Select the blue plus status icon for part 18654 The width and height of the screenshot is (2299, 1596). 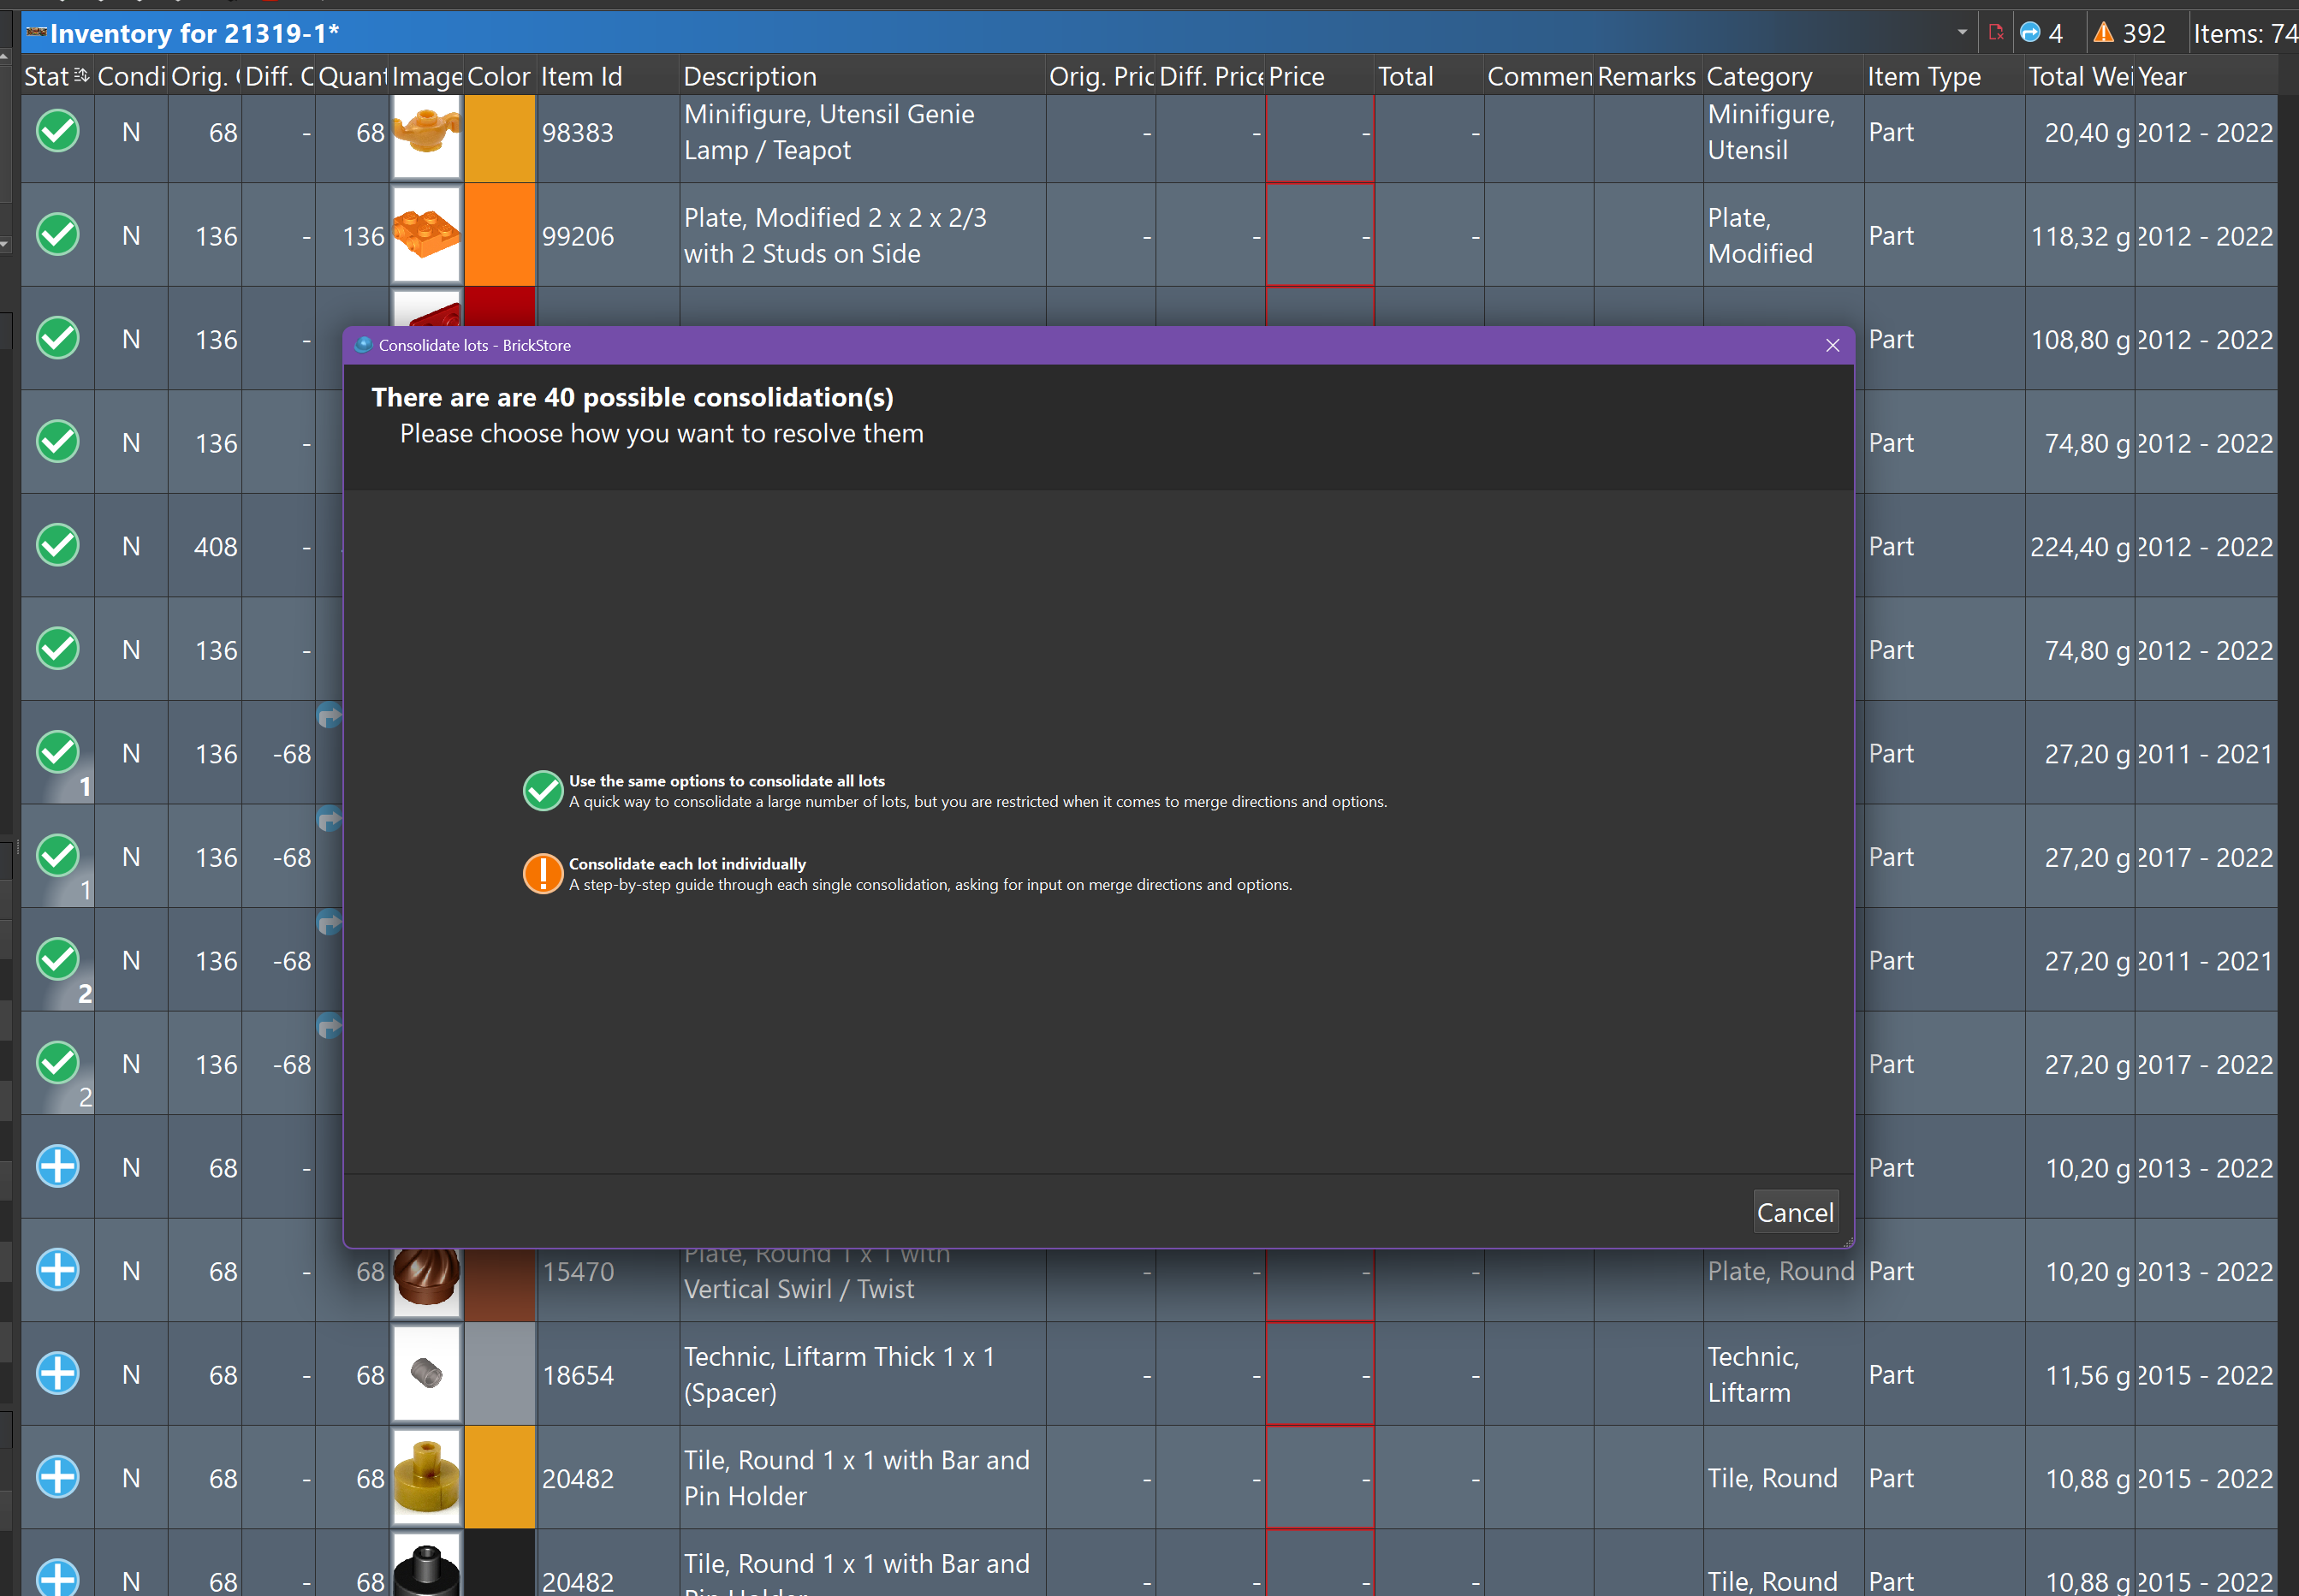tap(57, 1374)
